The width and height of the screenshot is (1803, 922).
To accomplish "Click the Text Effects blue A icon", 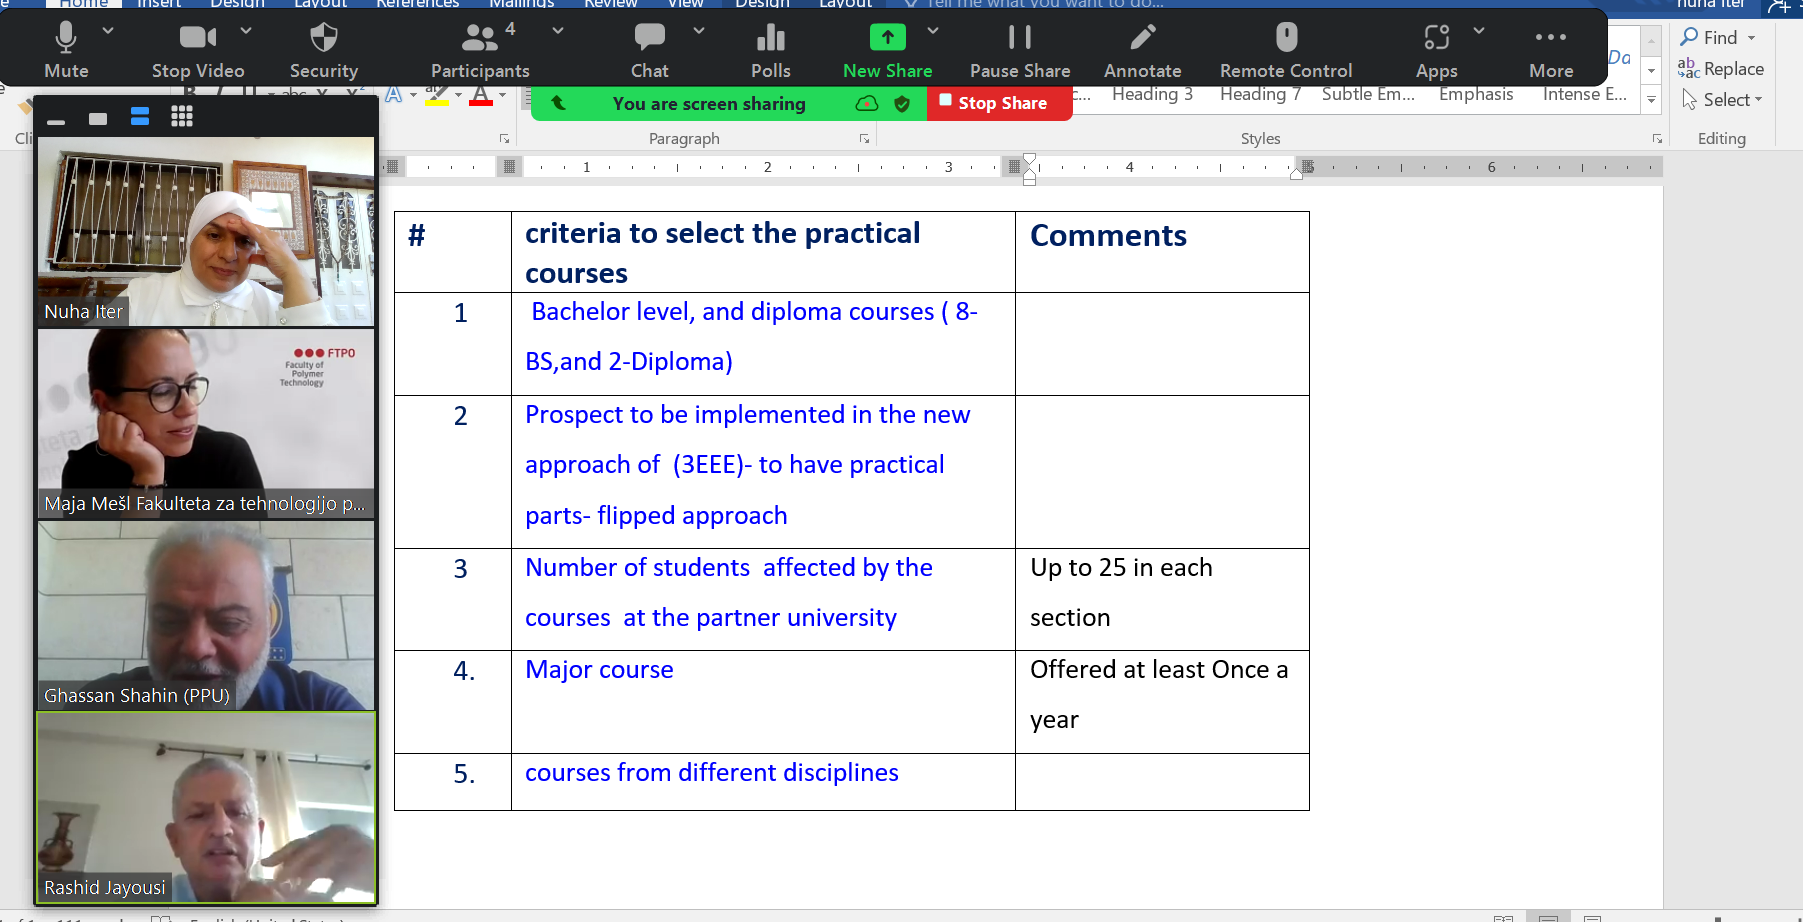I will [394, 95].
